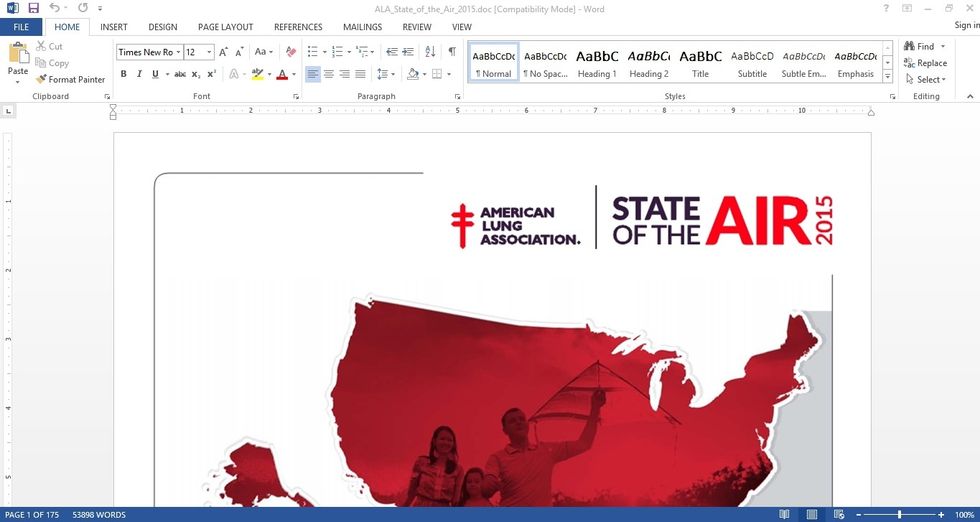980x522 pixels.
Task: Click the Redo icon in title bar
Action: pos(83,8)
